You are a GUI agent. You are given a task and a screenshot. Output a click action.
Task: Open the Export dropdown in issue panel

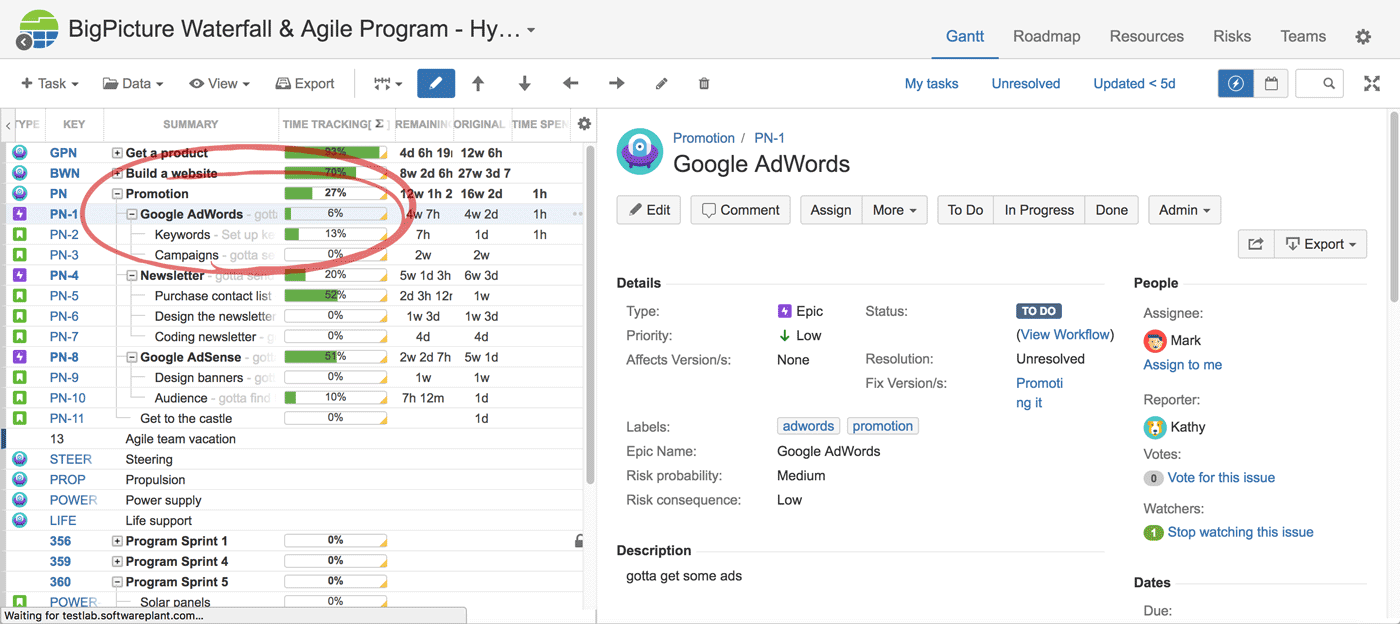tap(1320, 244)
